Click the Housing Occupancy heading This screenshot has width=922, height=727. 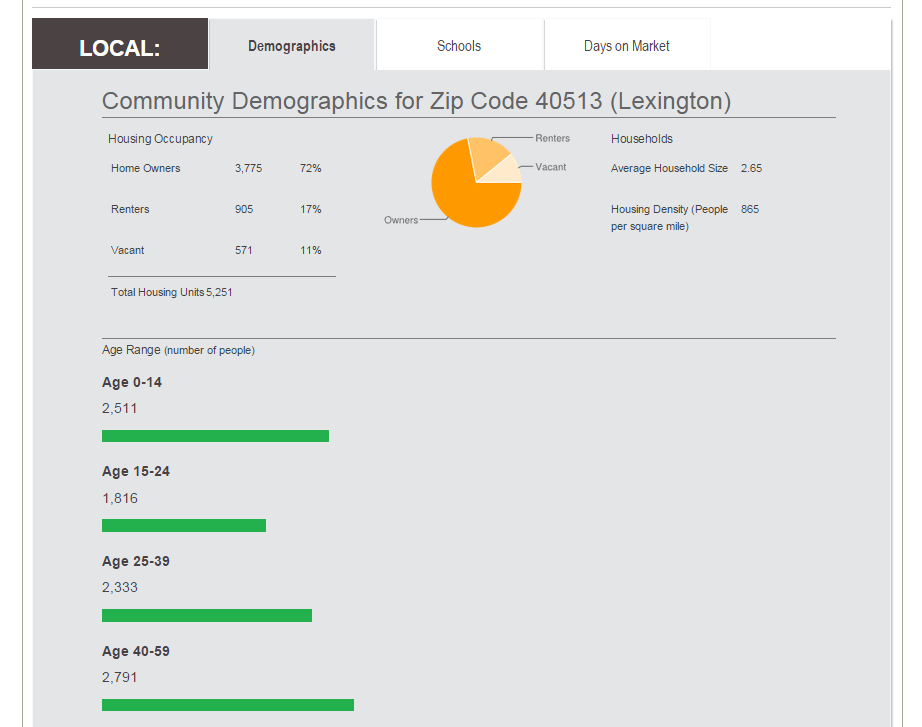point(160,139)
